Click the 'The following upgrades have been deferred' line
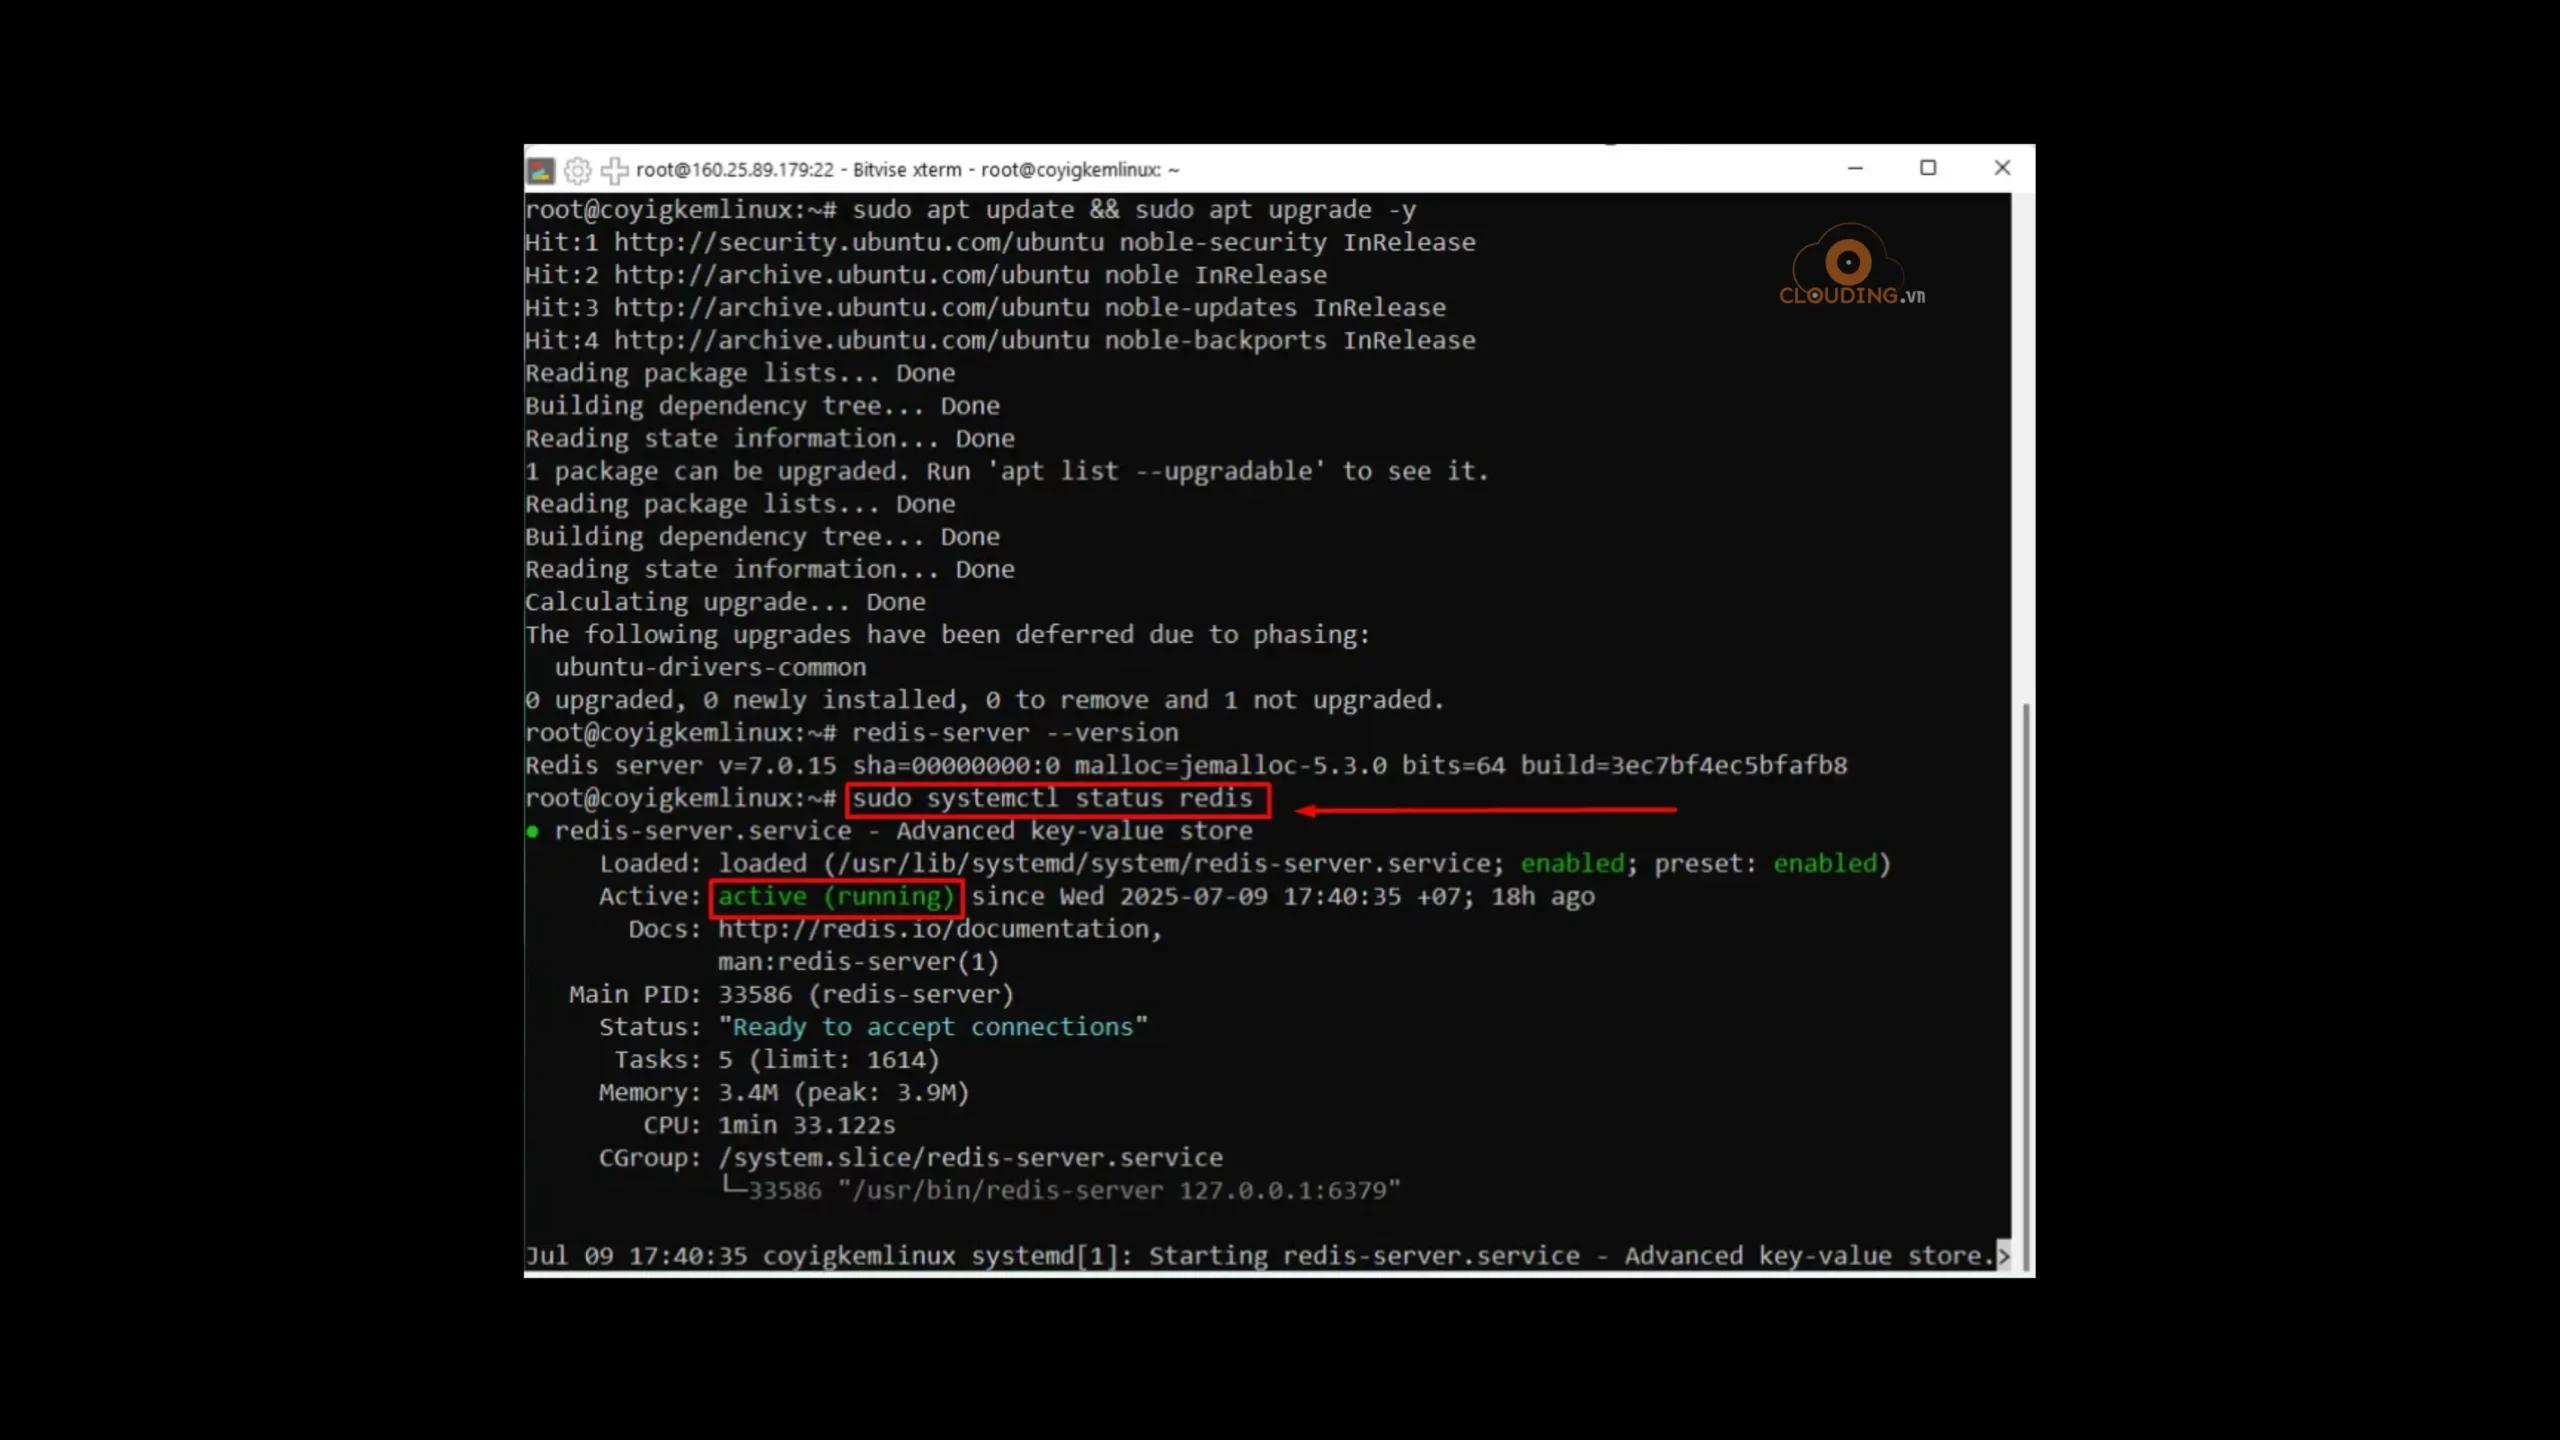This screenshot has width=2560, height=1440. point(948,635)
